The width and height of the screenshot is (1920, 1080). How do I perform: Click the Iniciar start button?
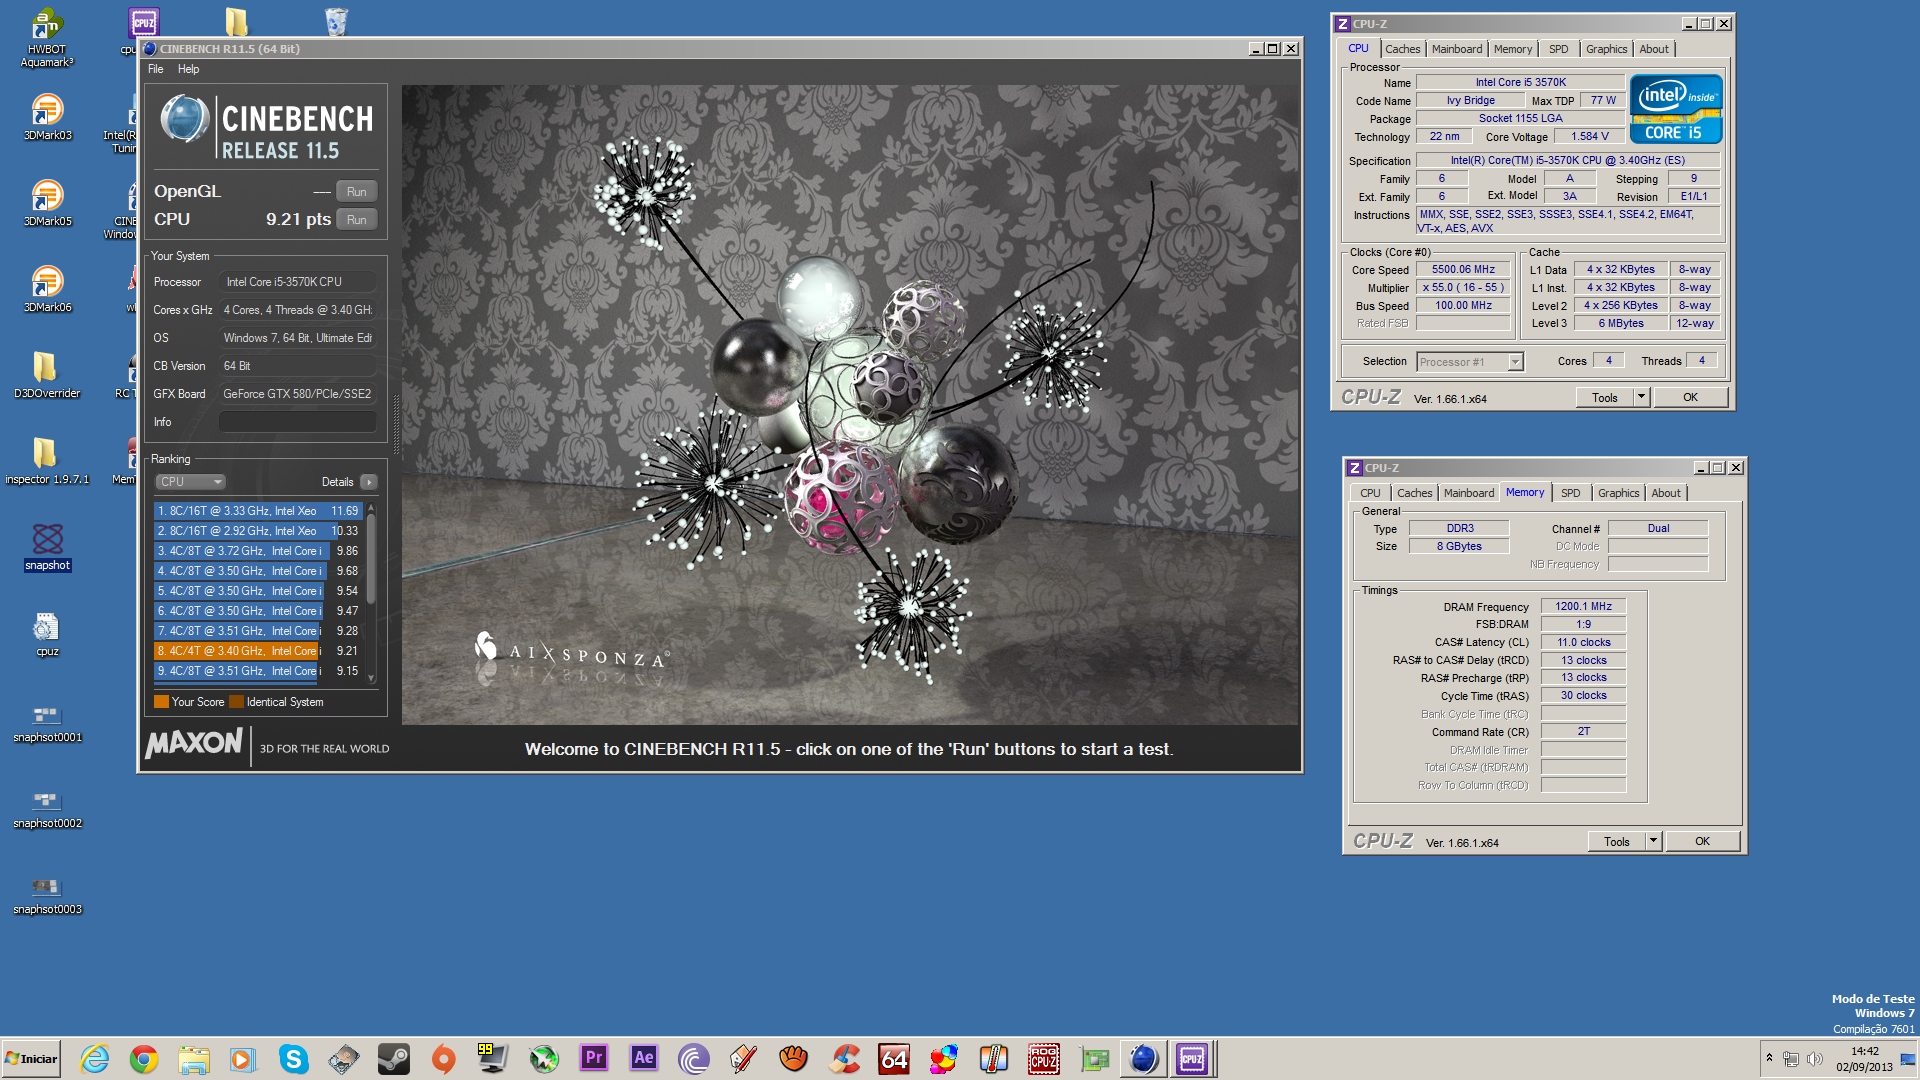point(31,1059)
